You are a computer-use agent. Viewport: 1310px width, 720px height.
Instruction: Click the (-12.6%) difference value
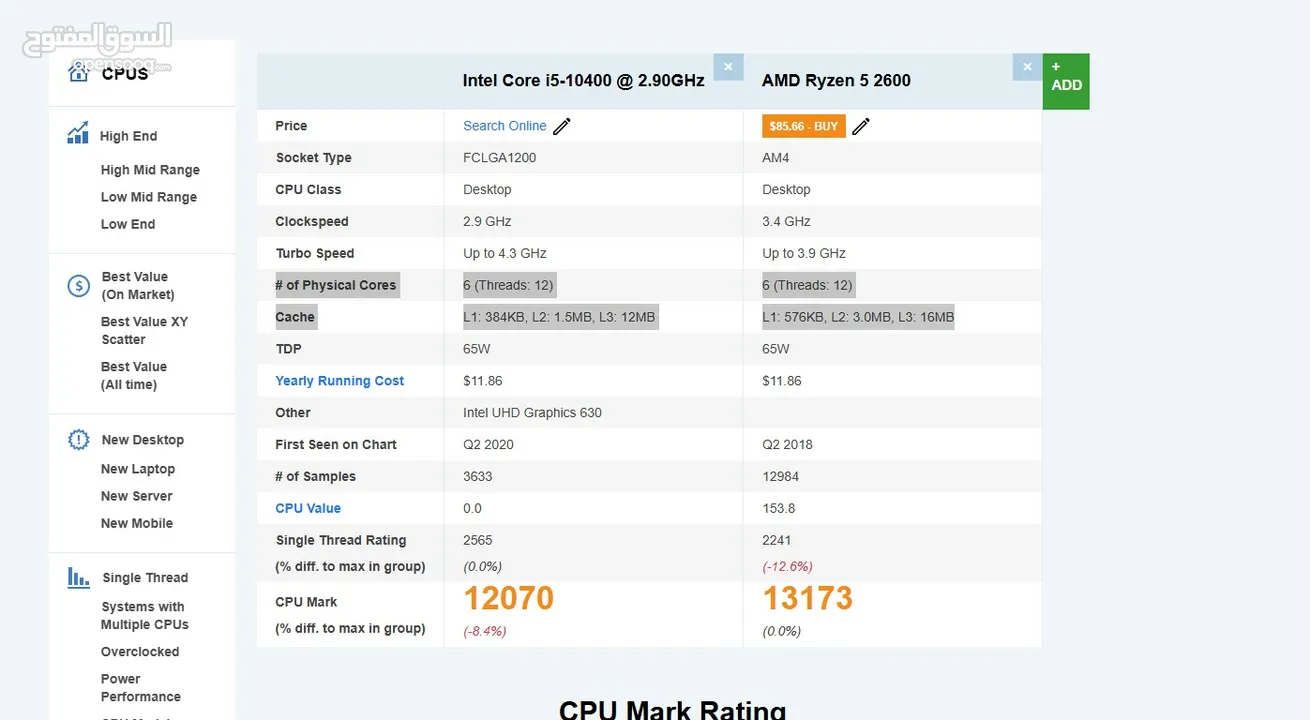788,567
